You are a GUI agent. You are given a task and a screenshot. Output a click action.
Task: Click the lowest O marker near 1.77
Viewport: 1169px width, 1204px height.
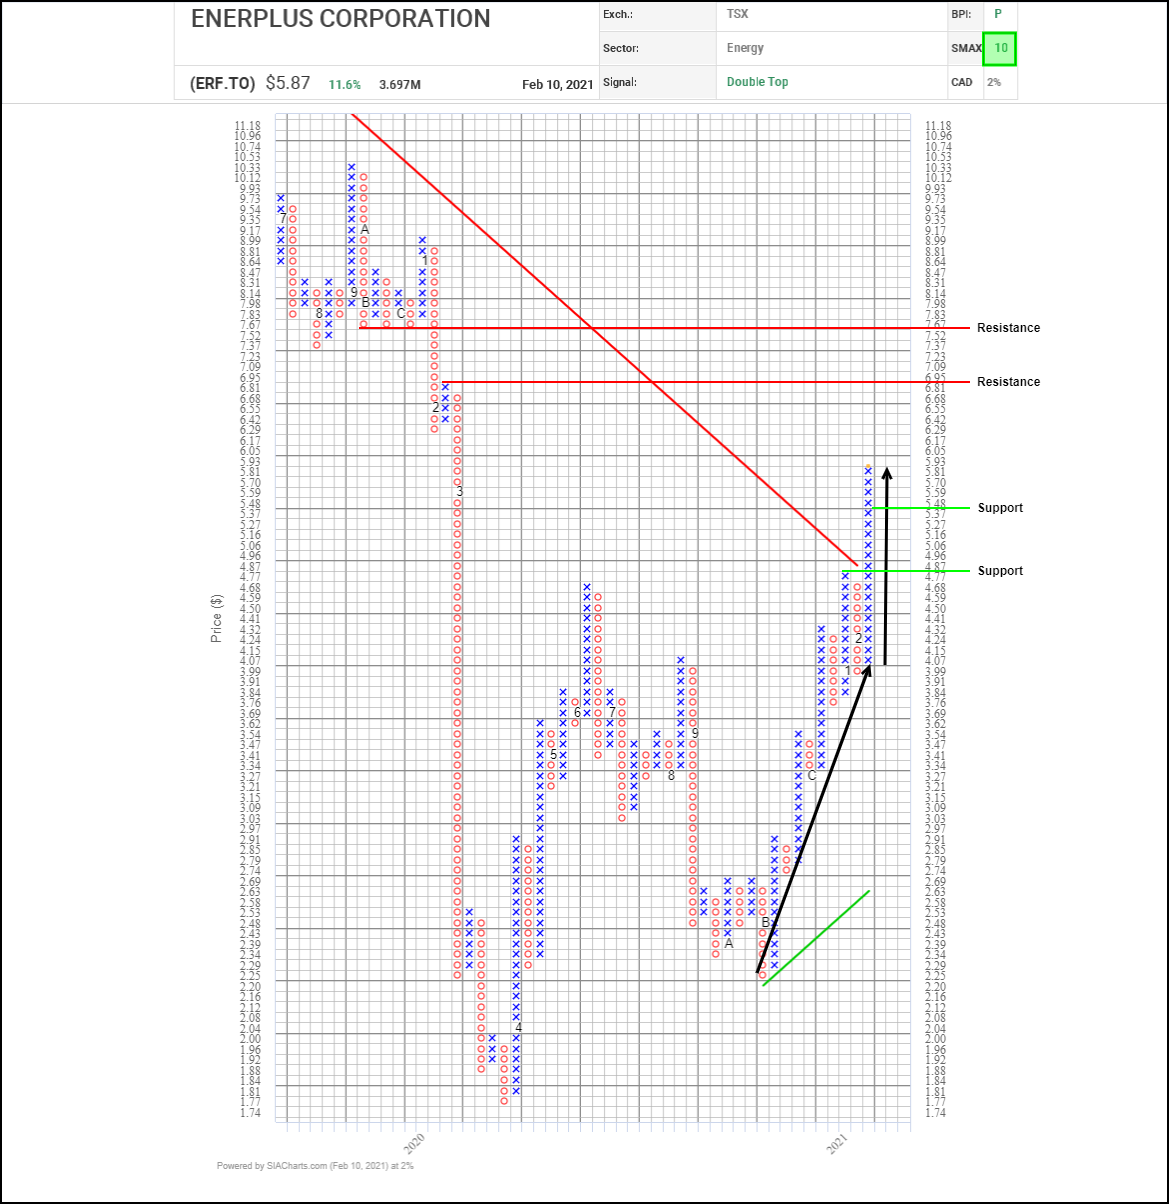[504, 1101]
